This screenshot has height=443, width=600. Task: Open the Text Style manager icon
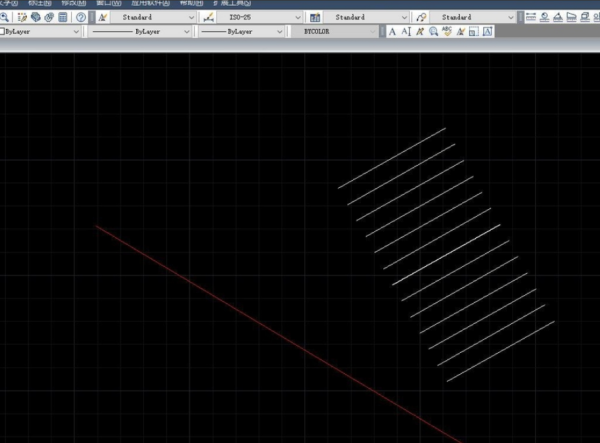[x=103, y=17]
